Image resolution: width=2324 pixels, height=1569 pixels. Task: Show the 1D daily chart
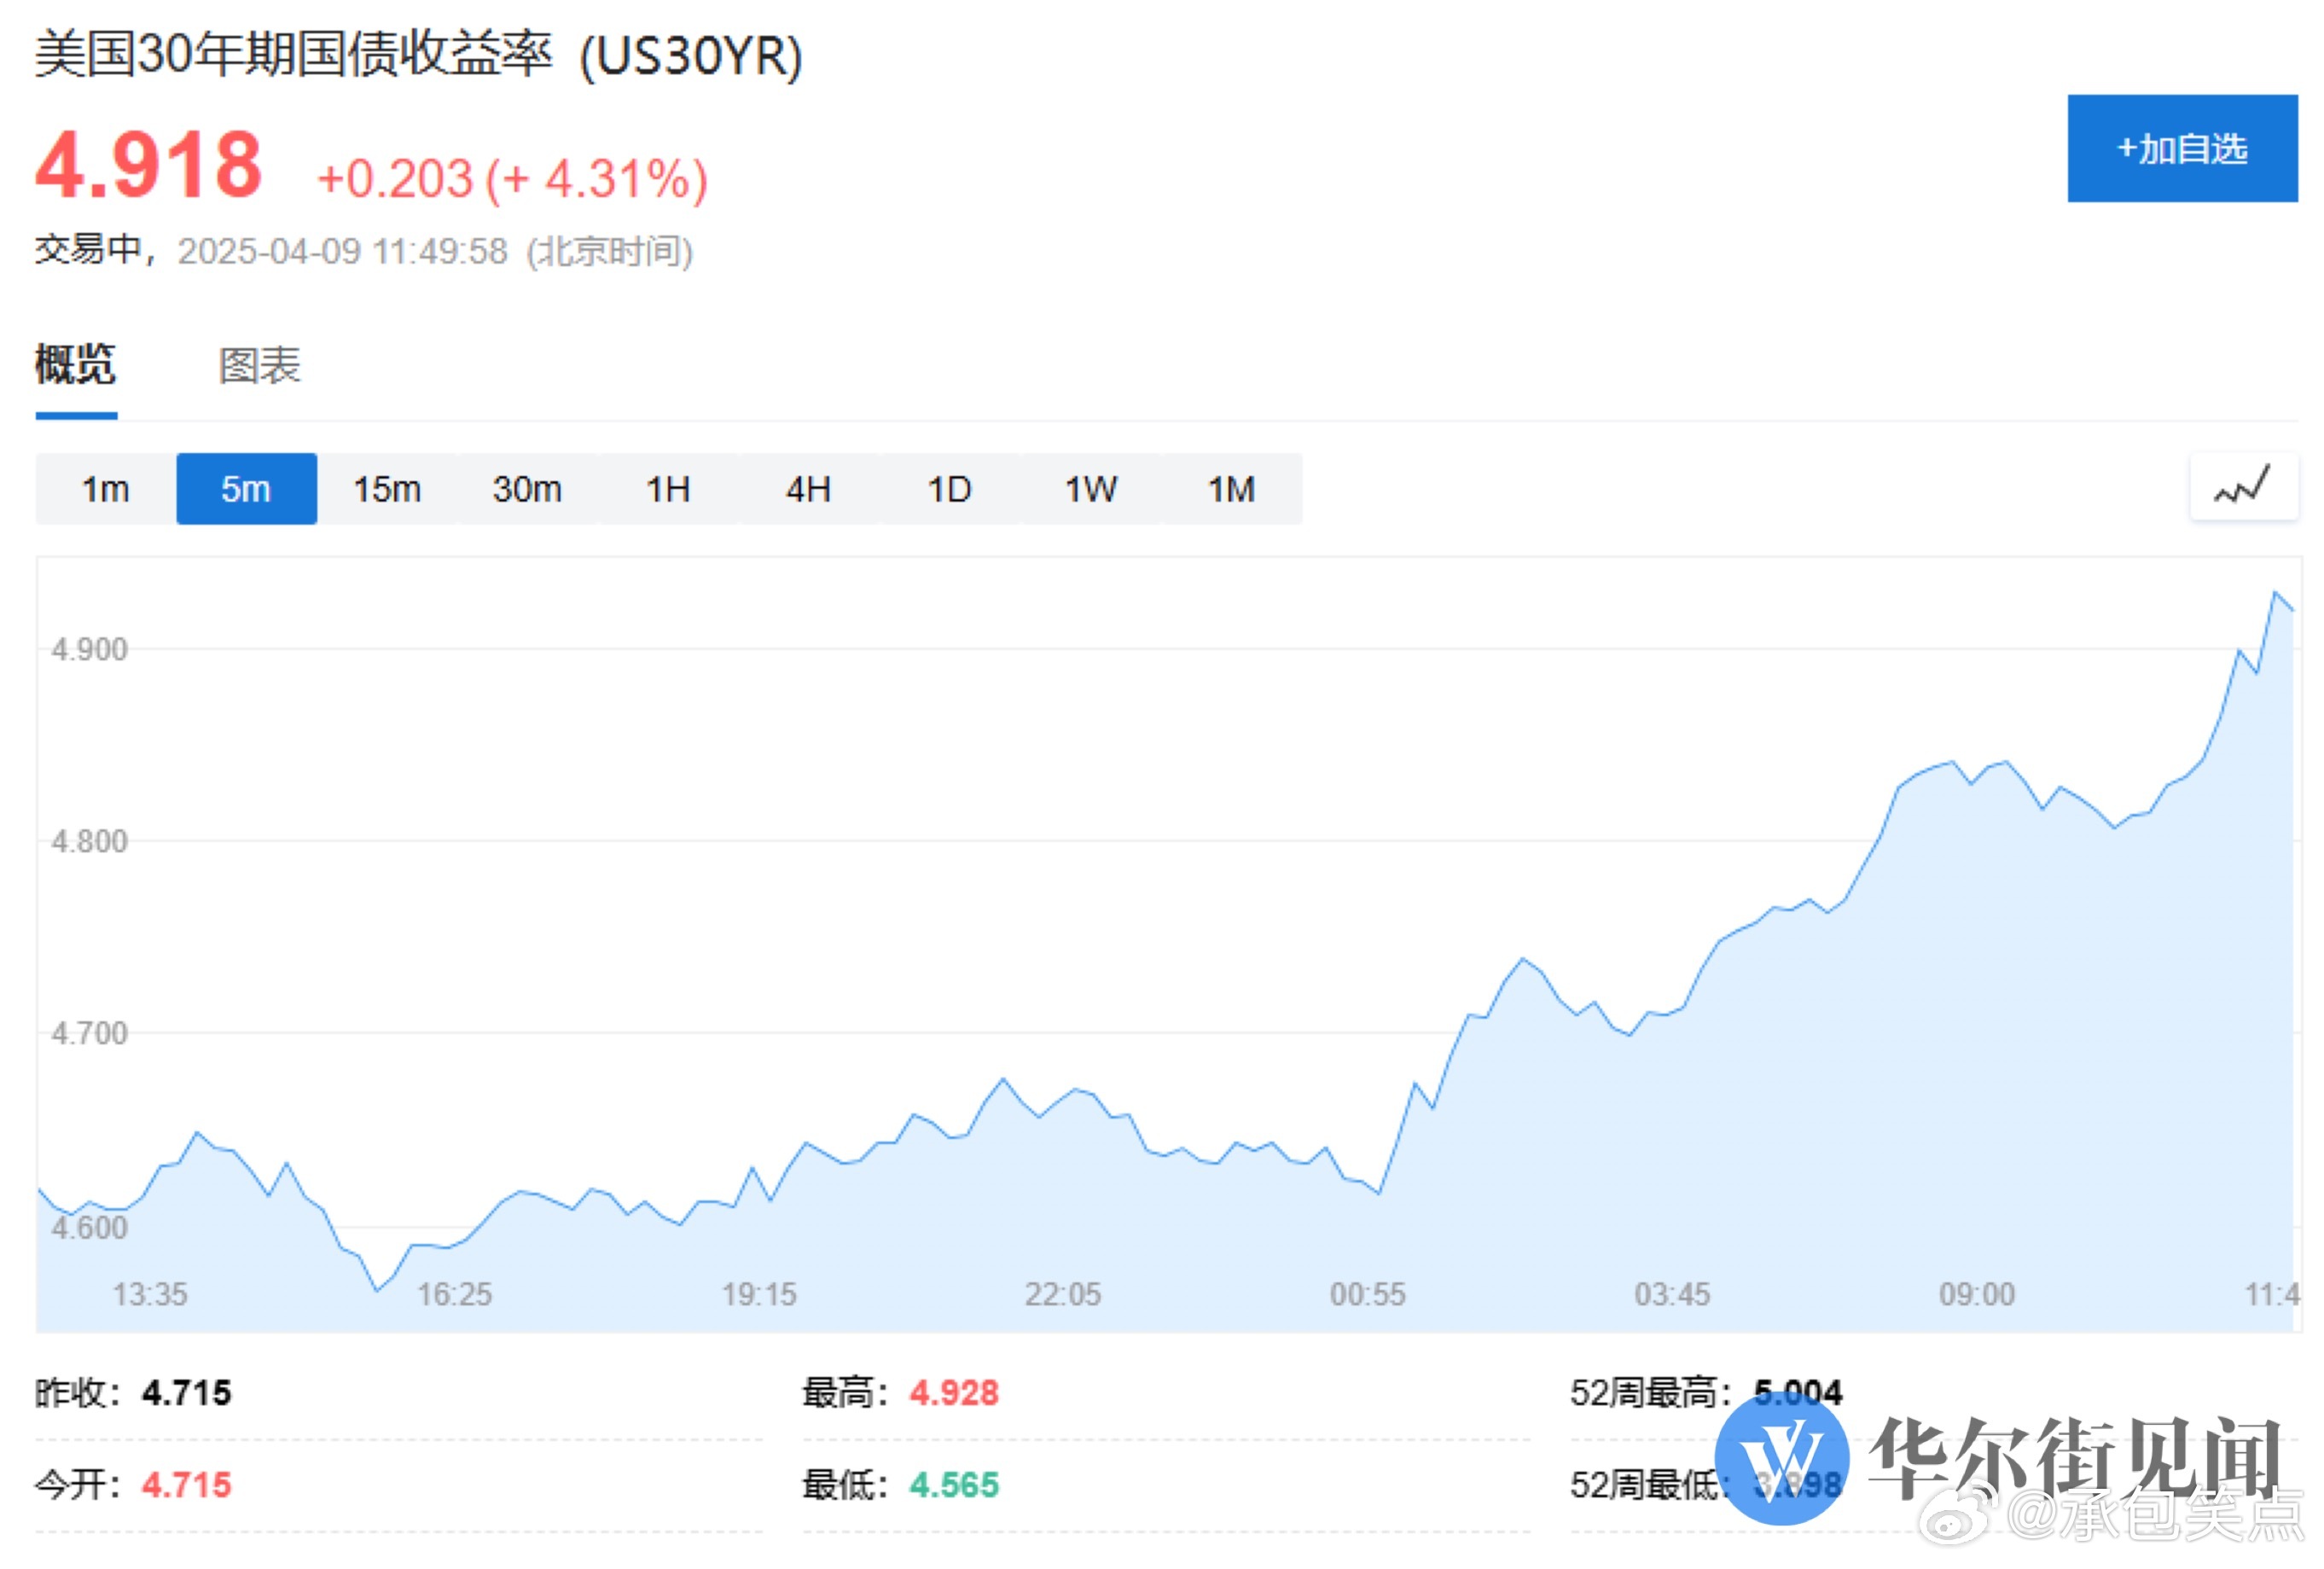949,489
